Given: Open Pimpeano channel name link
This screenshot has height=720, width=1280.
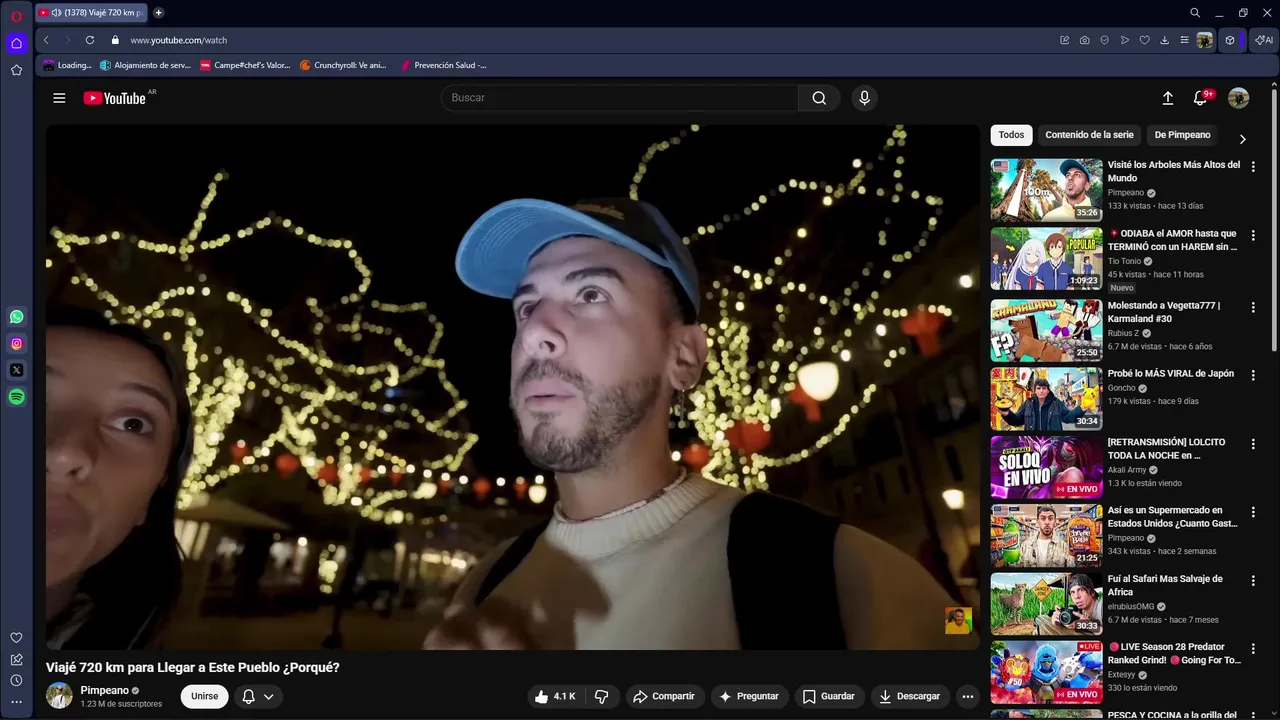Looking at the screenshot, I should pos(105,690).
